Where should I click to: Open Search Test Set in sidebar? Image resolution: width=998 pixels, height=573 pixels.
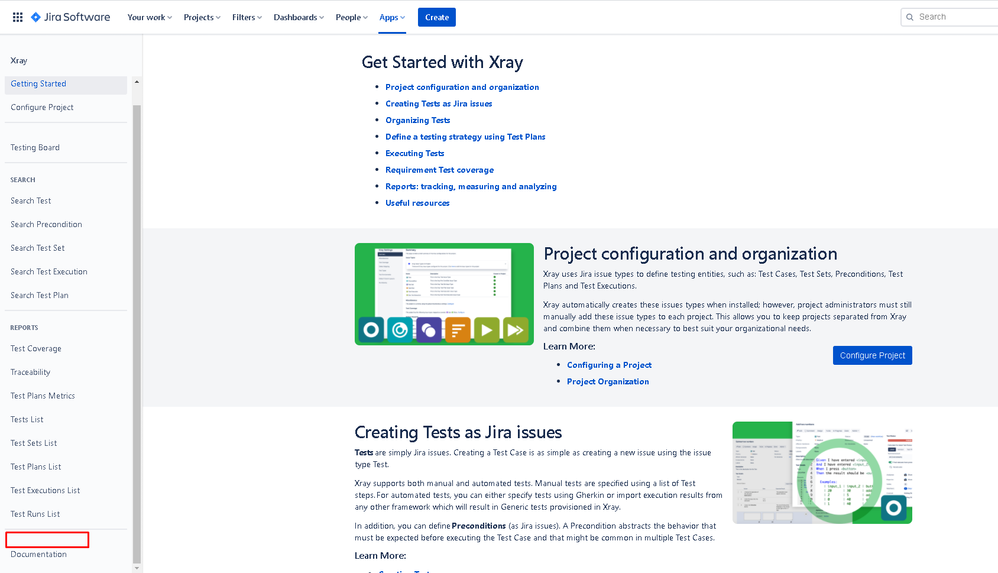coord(38,248)
